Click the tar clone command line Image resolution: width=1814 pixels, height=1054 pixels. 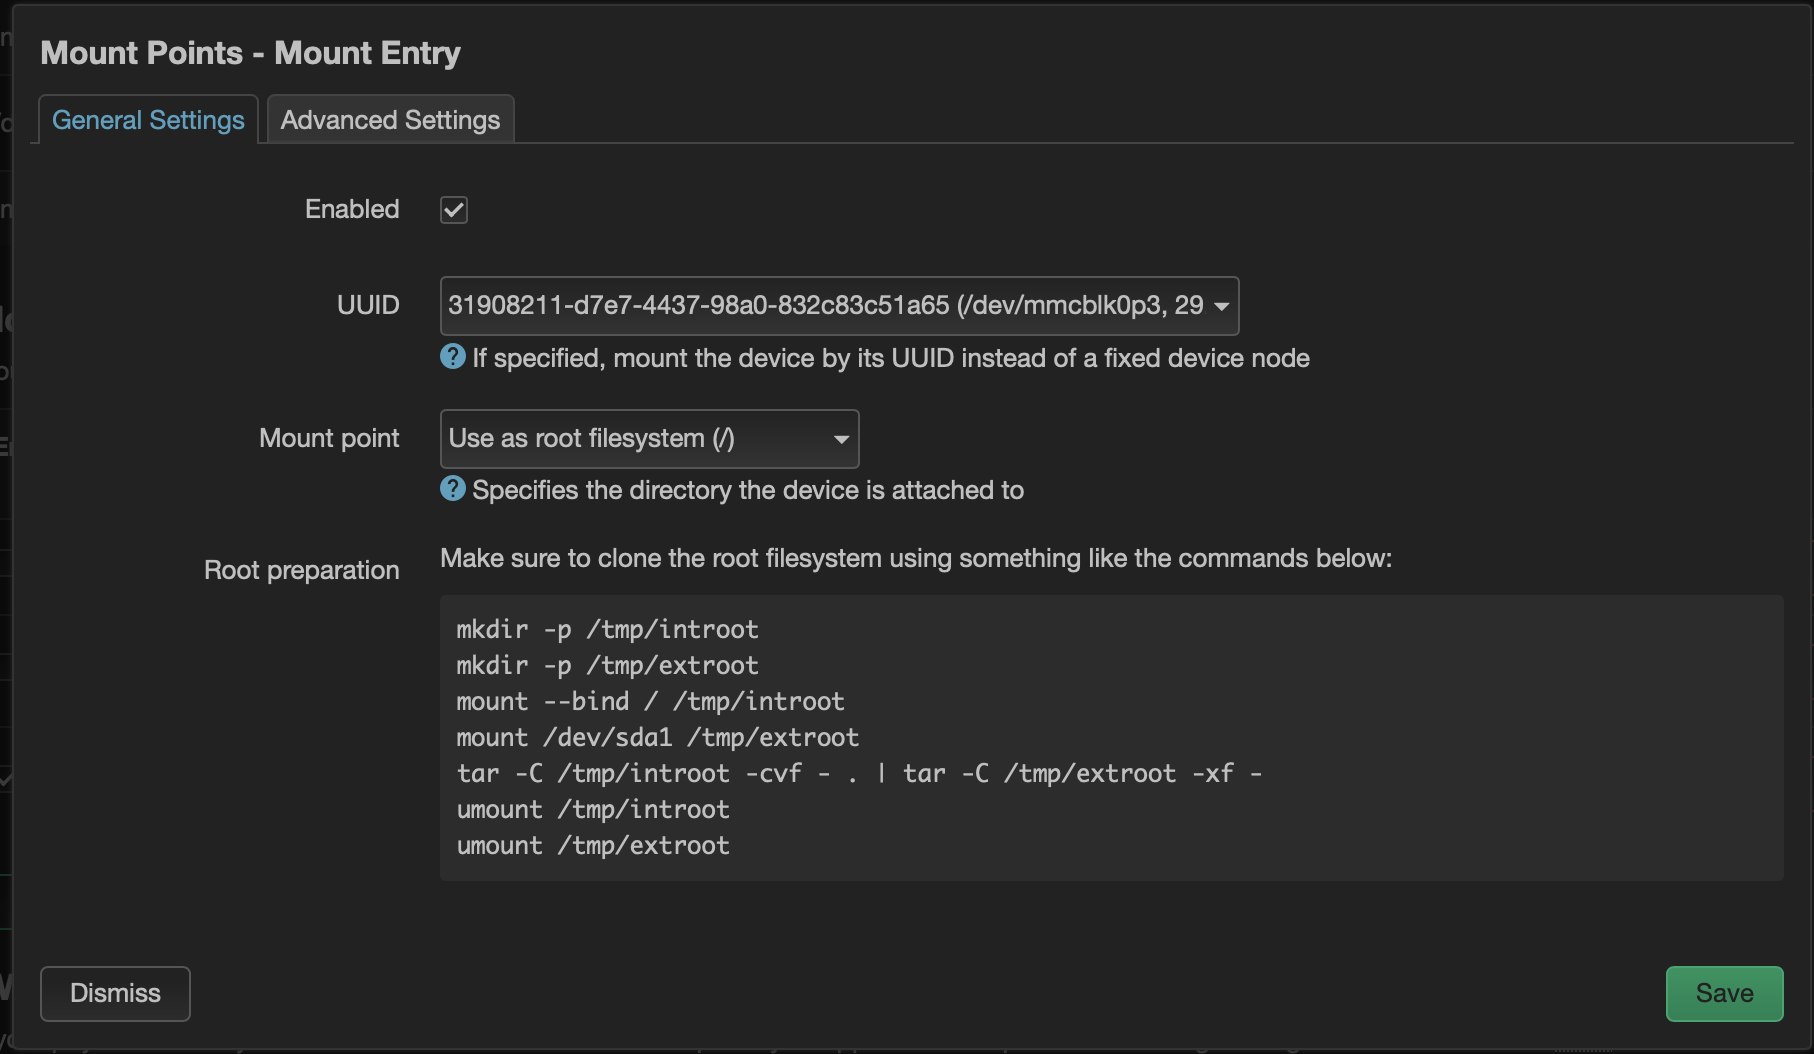pos(858,773)
